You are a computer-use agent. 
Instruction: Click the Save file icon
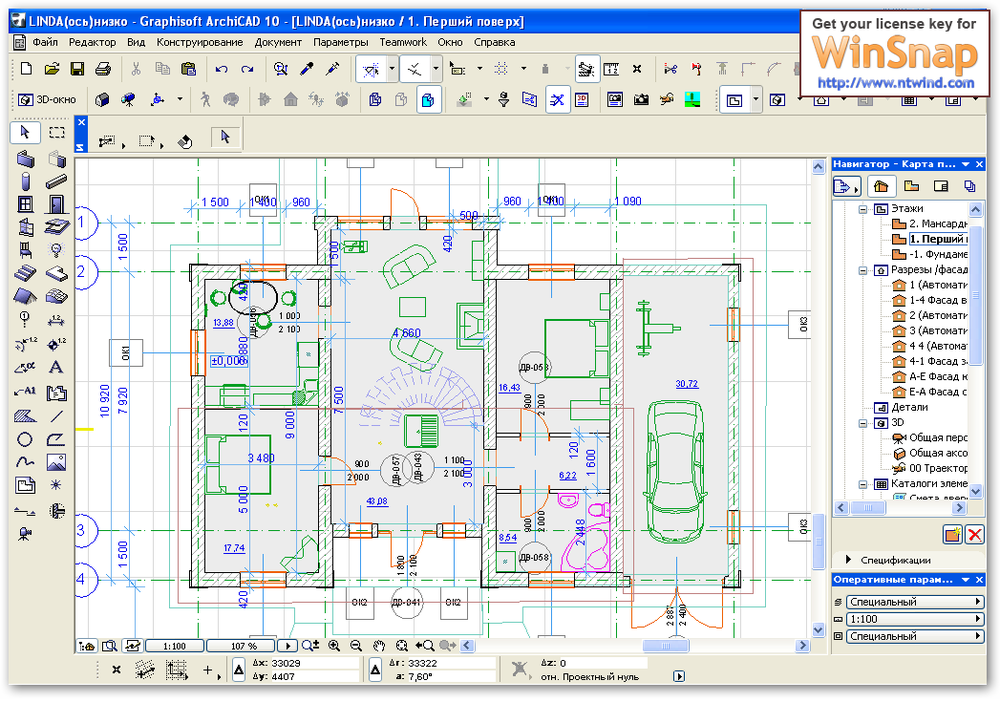77,69
